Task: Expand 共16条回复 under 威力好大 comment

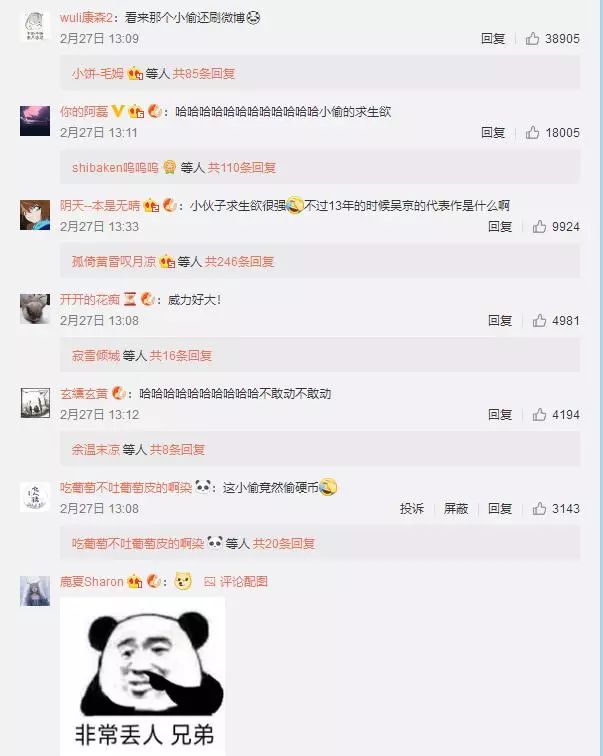Action: pos(181,356)
